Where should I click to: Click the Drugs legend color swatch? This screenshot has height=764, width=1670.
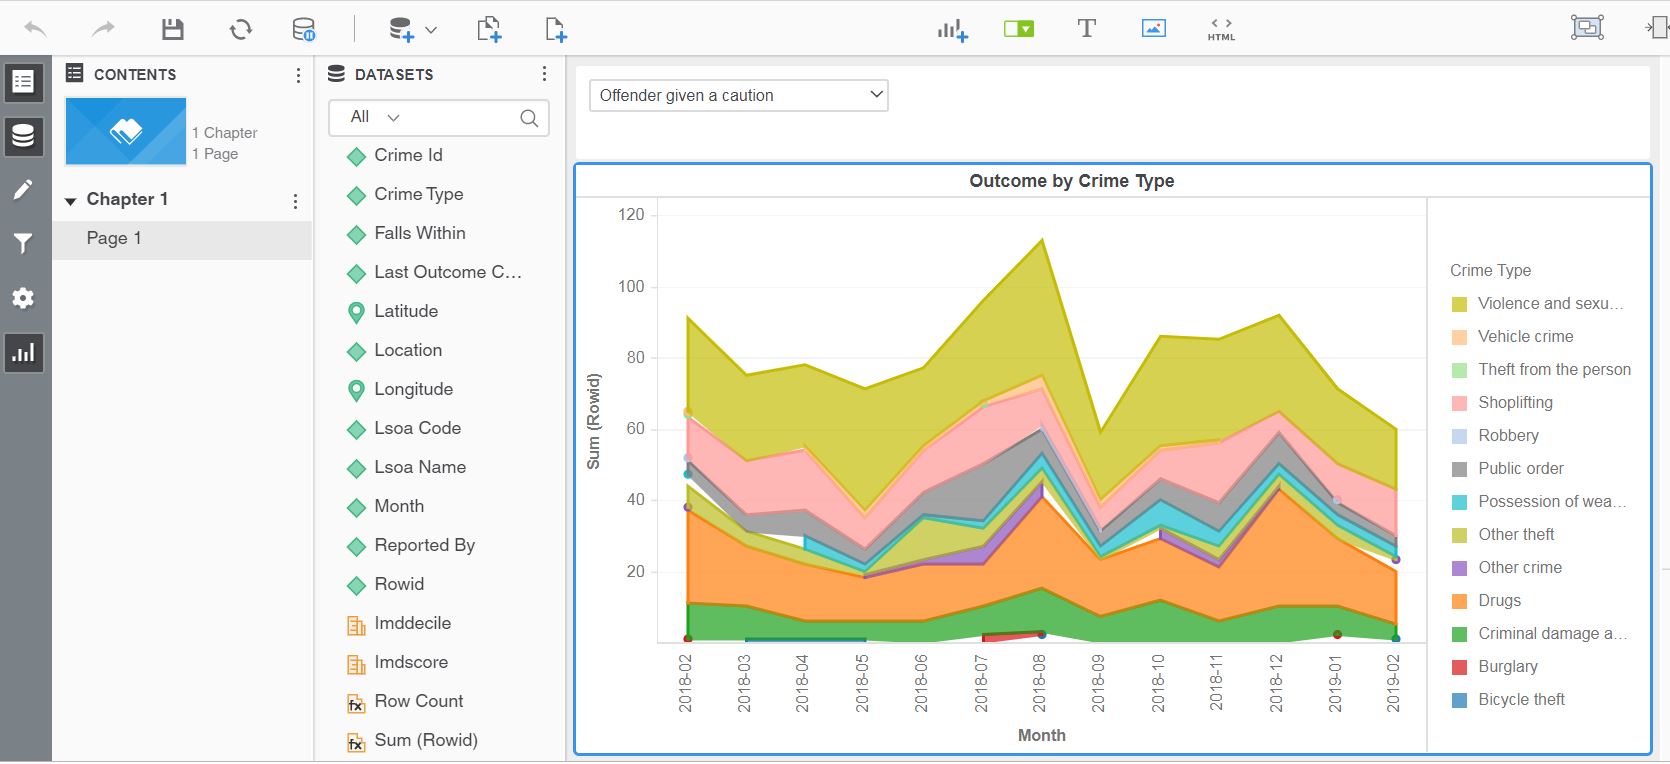(x=1459, y=601)
